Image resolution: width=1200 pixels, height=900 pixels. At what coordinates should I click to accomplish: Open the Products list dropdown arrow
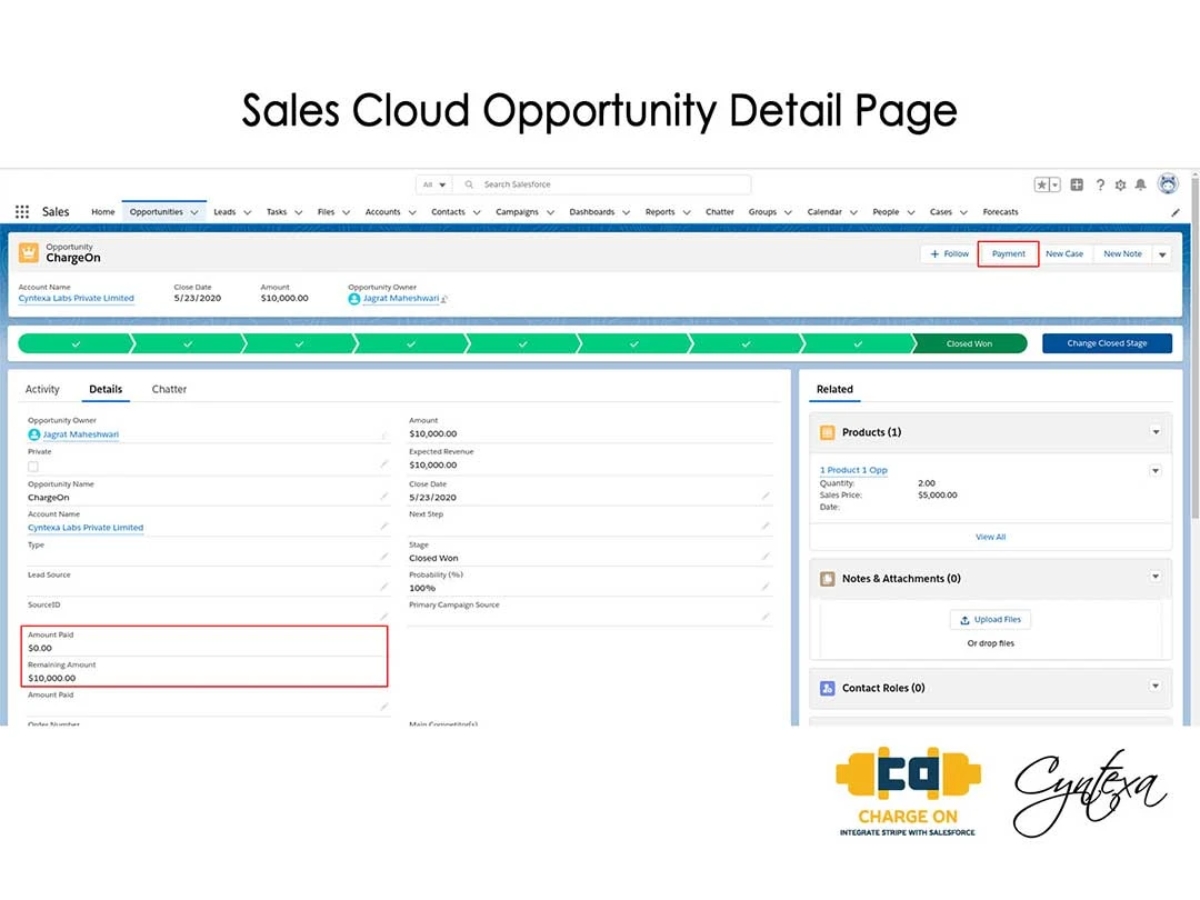point(1156,433)
